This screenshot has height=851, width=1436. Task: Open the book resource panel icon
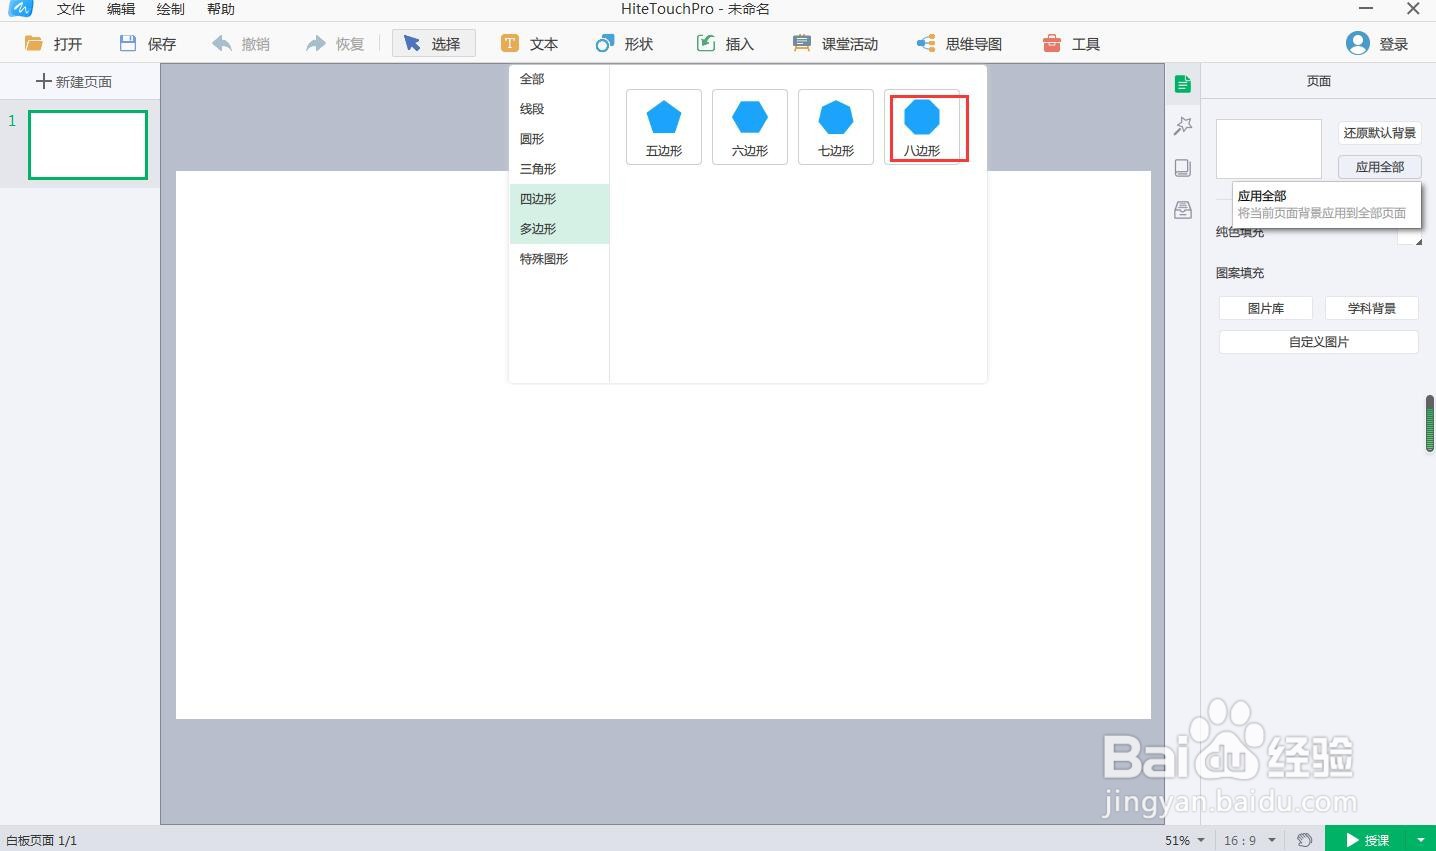(1183, 168)
